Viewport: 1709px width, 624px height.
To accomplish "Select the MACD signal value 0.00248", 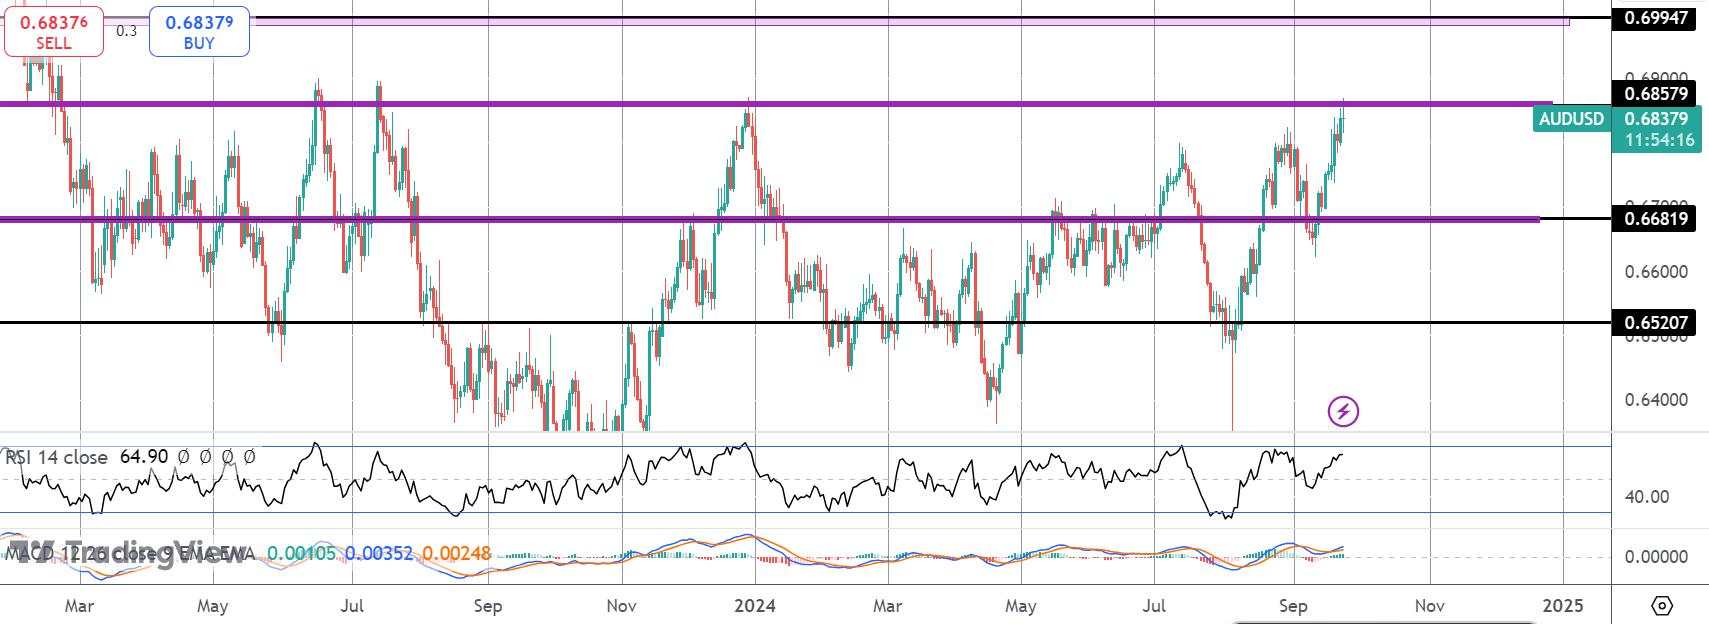I will click(x=457, y=553).
